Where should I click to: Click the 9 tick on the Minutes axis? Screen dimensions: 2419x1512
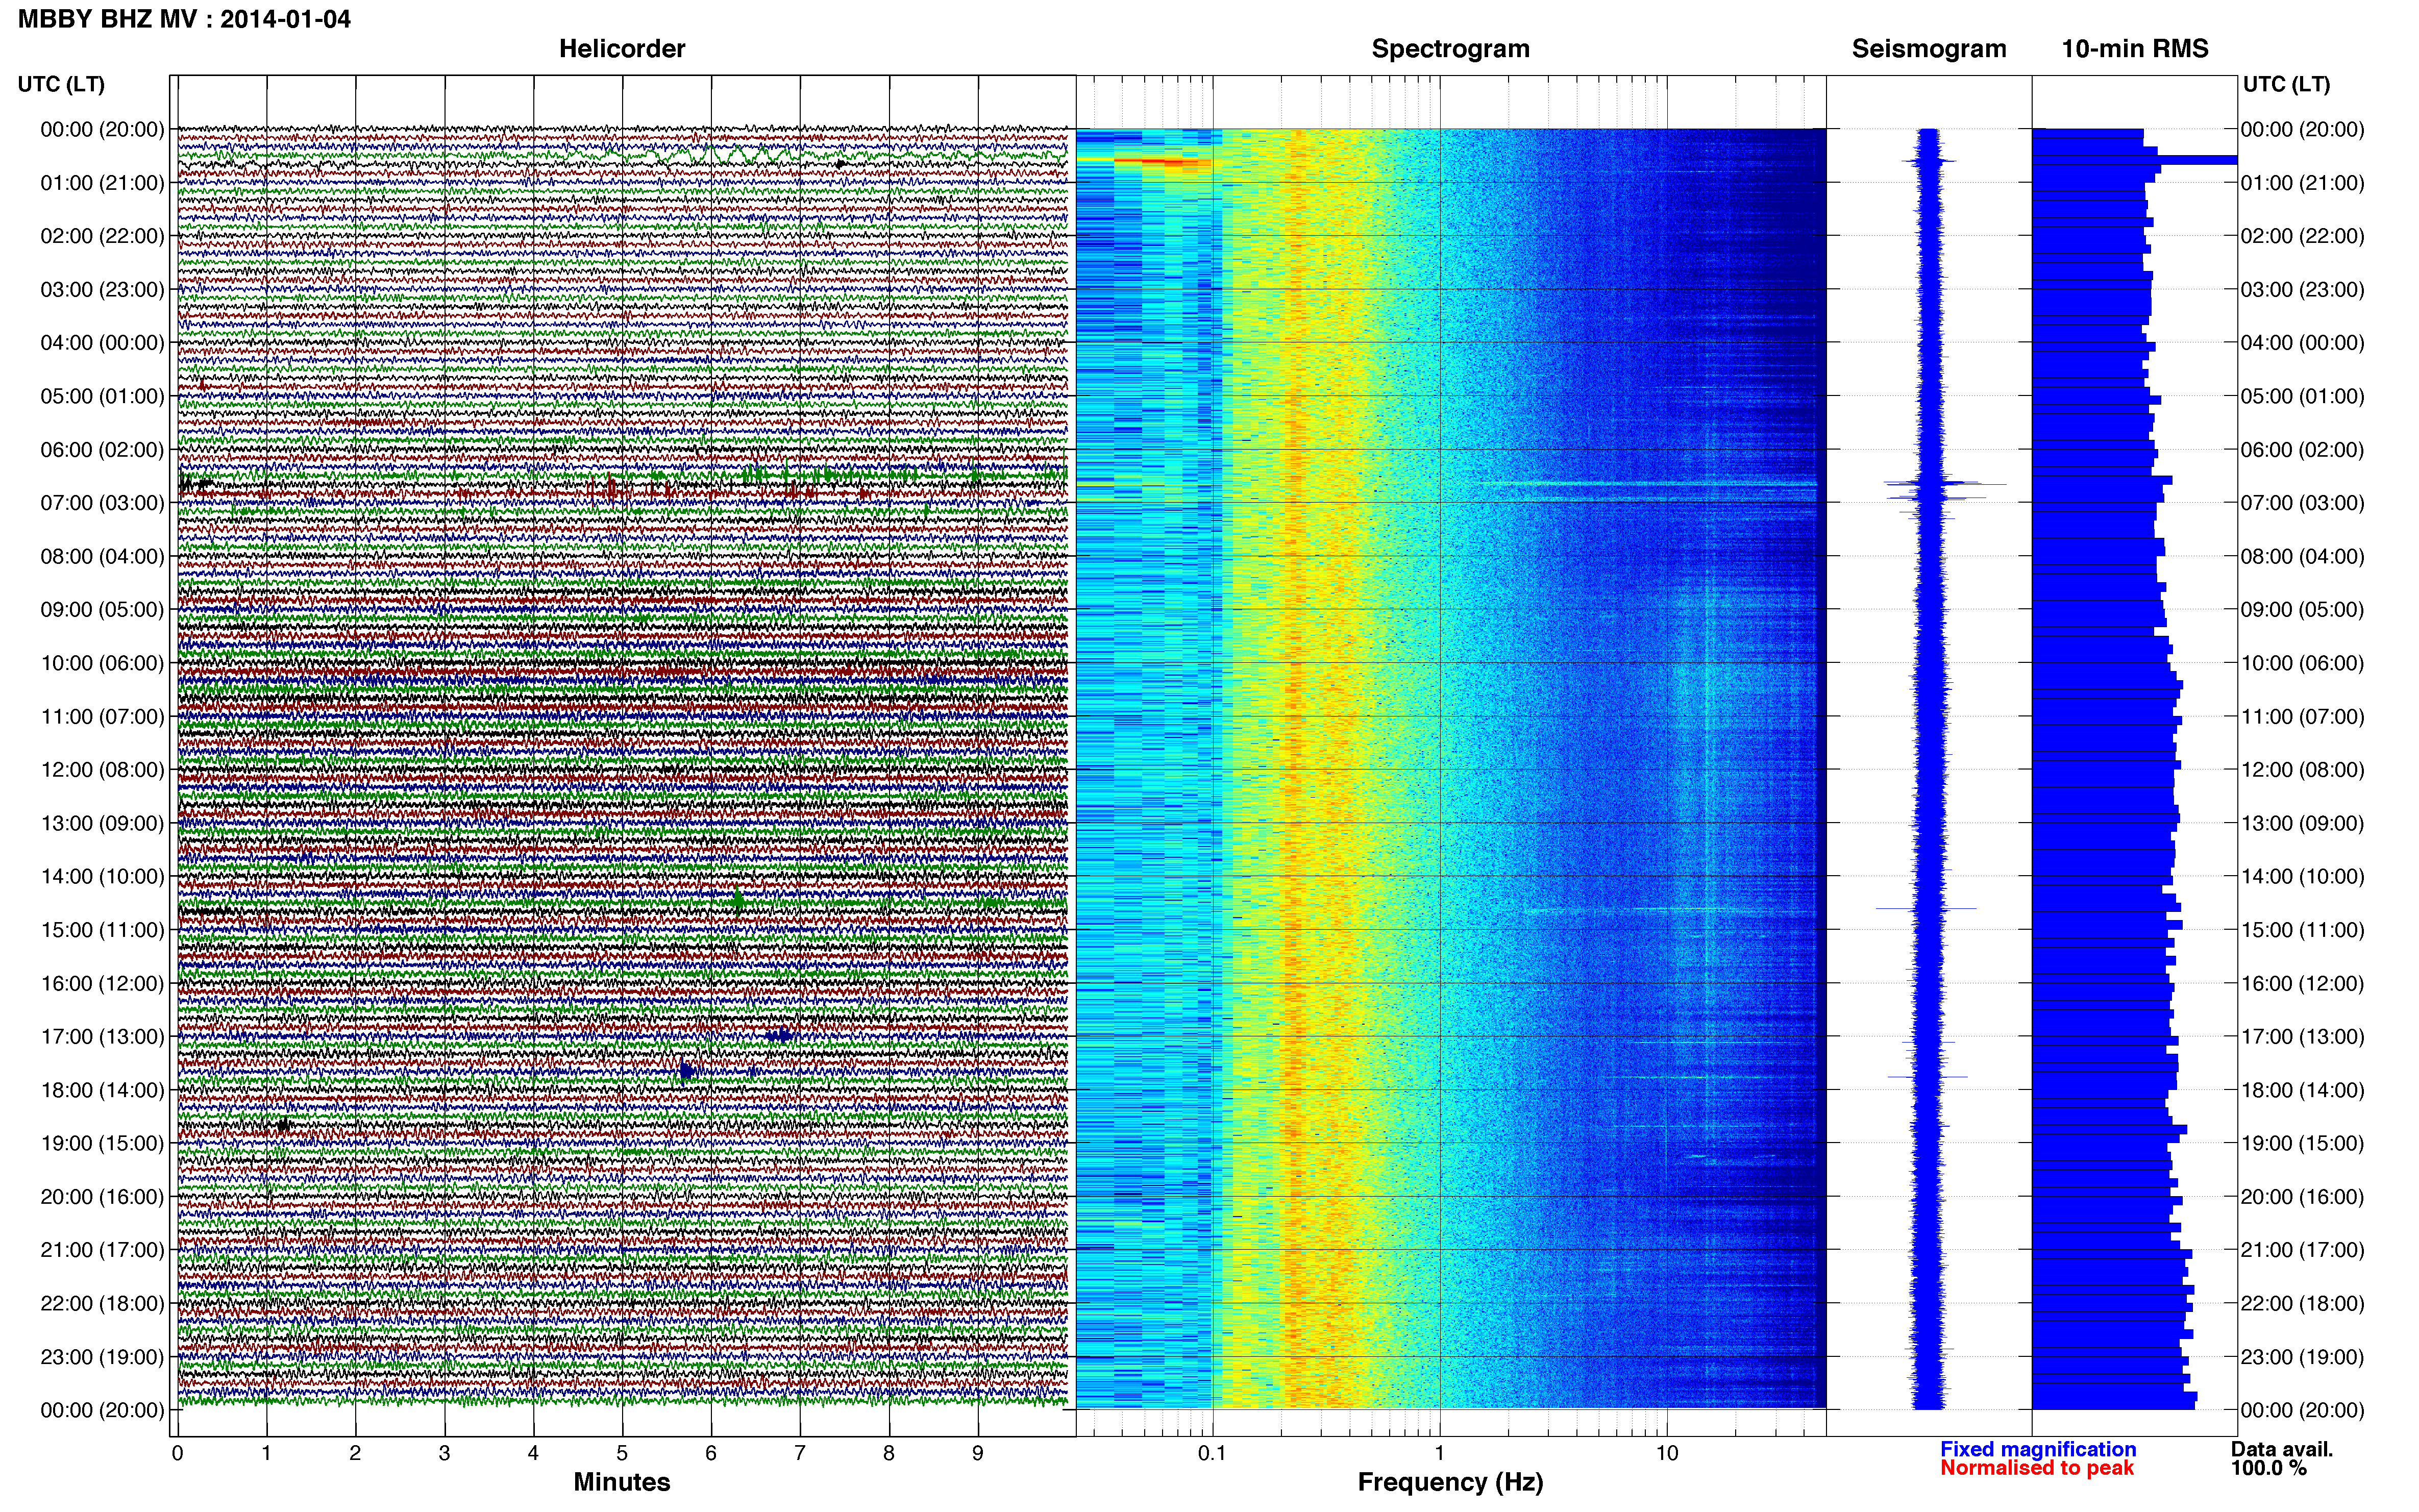[978, 1454]
